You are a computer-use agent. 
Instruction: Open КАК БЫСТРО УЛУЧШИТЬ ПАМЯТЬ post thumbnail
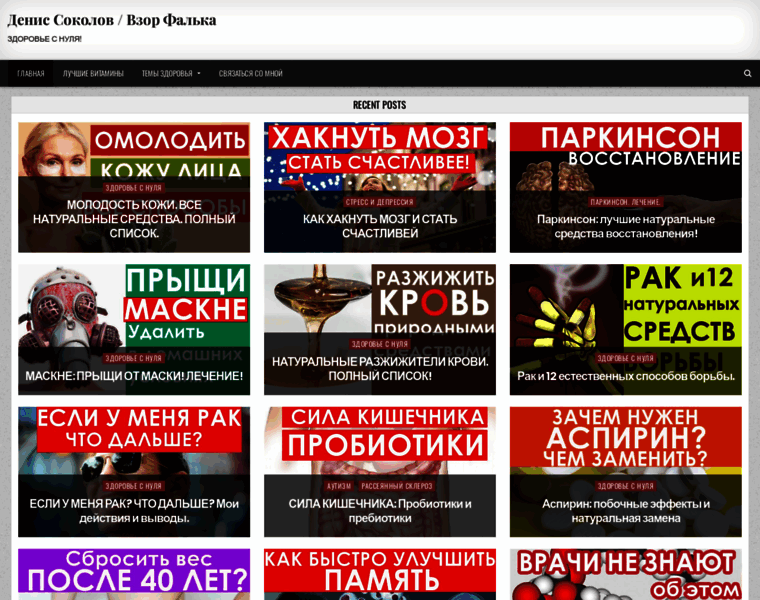(380, 574)
